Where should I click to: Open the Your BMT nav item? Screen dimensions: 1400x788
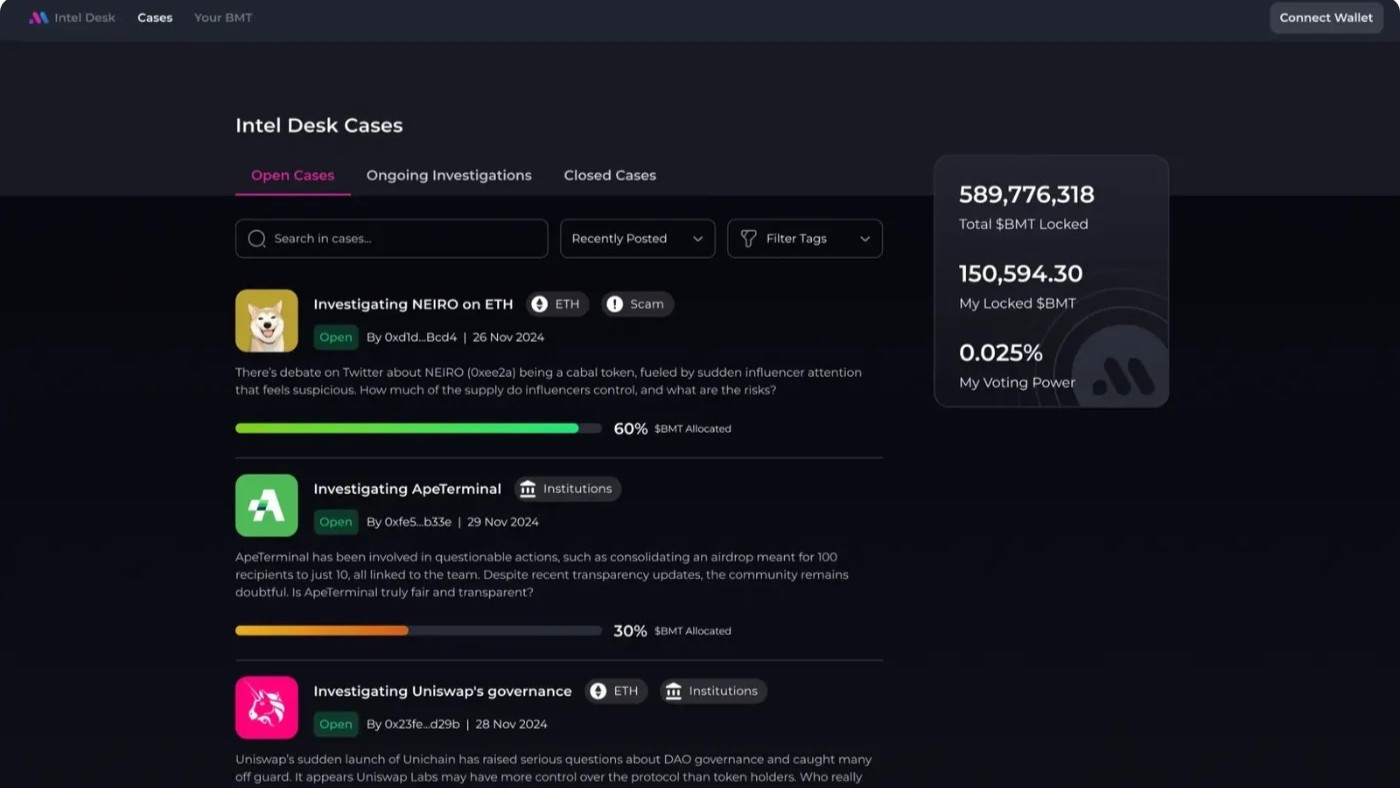(223, 18)
